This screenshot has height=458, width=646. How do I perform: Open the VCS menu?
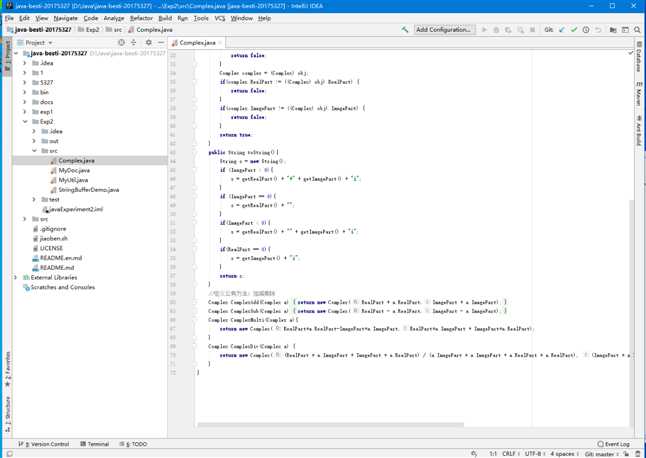(x=220, y=18)
